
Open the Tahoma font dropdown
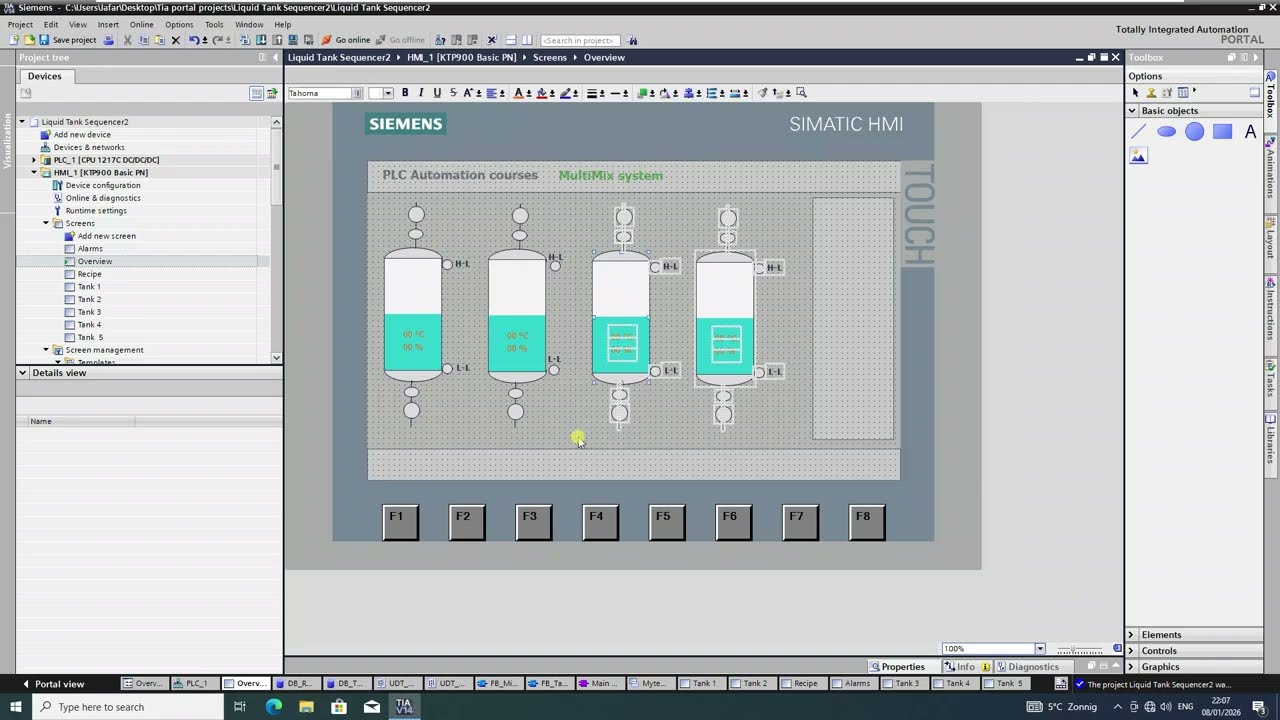coord(356,93)
